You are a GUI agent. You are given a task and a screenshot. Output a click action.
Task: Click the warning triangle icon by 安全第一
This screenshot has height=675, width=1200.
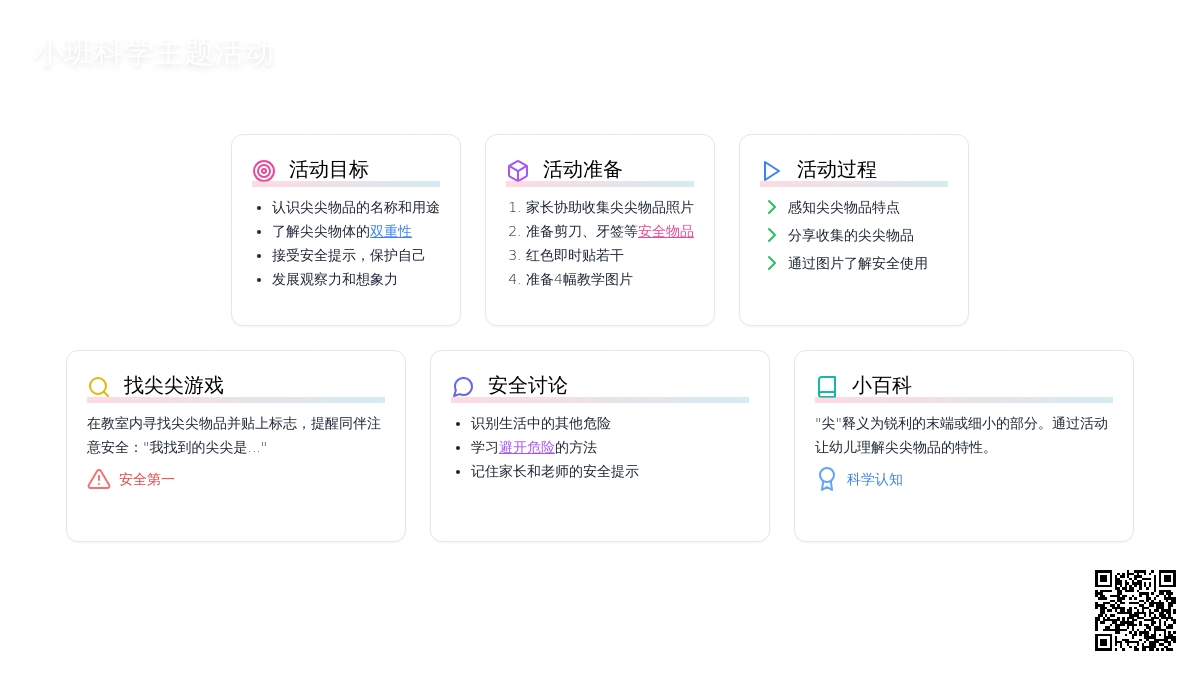point(99,479)
